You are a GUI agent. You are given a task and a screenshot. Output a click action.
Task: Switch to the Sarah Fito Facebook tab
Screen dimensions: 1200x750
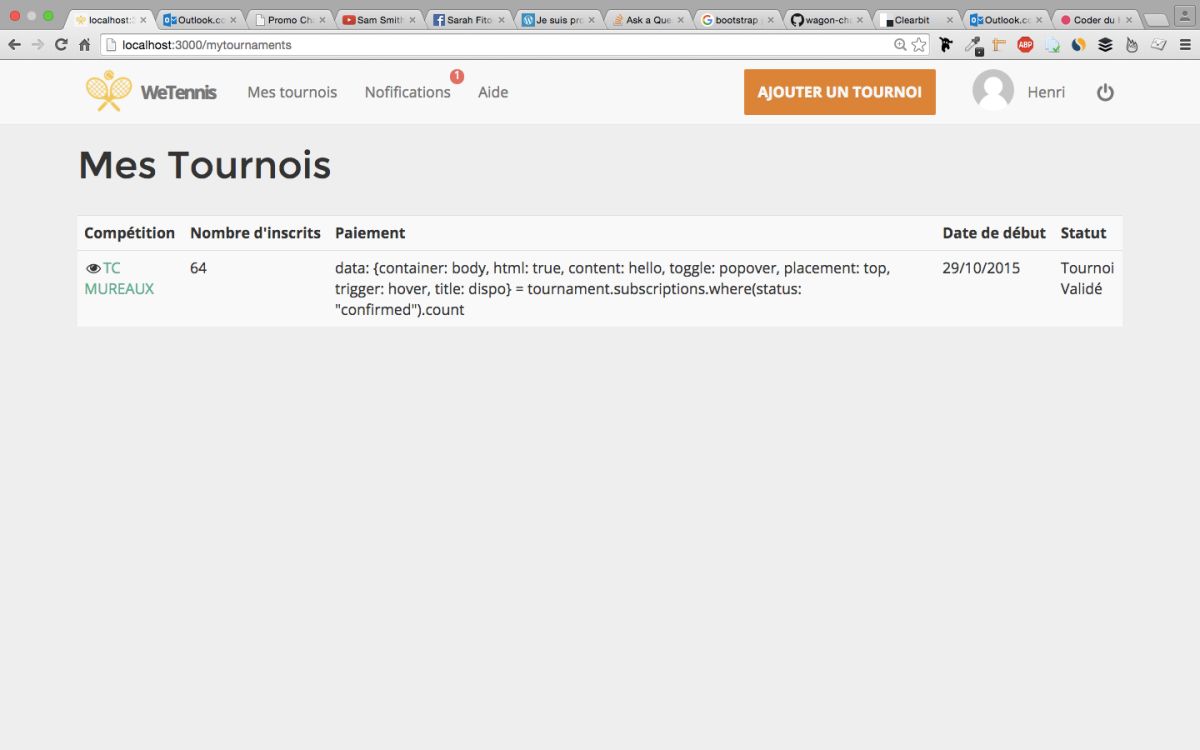point(468,19)
